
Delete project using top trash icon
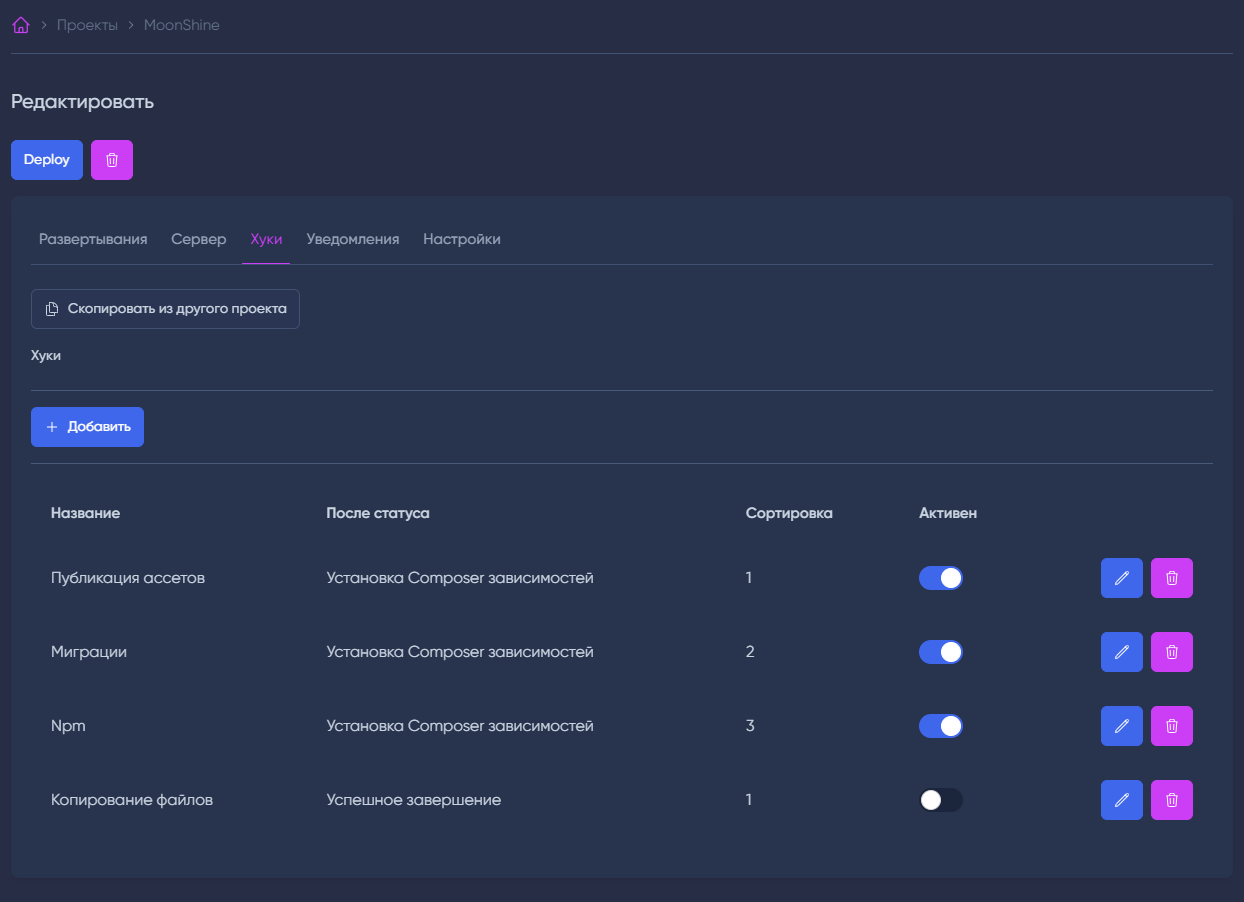[112, 160]
